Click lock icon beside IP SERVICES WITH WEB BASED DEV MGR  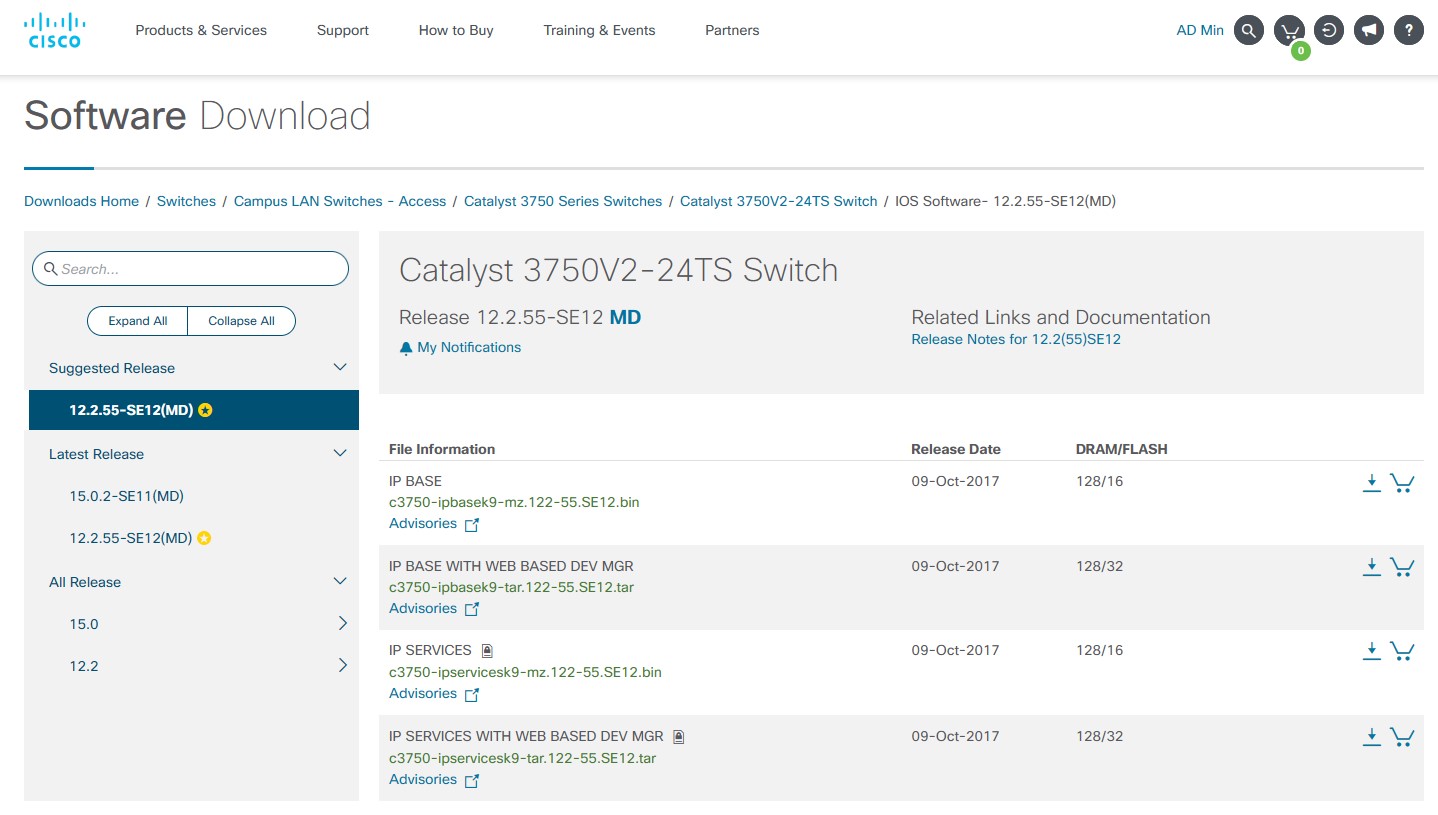(679, 737)
